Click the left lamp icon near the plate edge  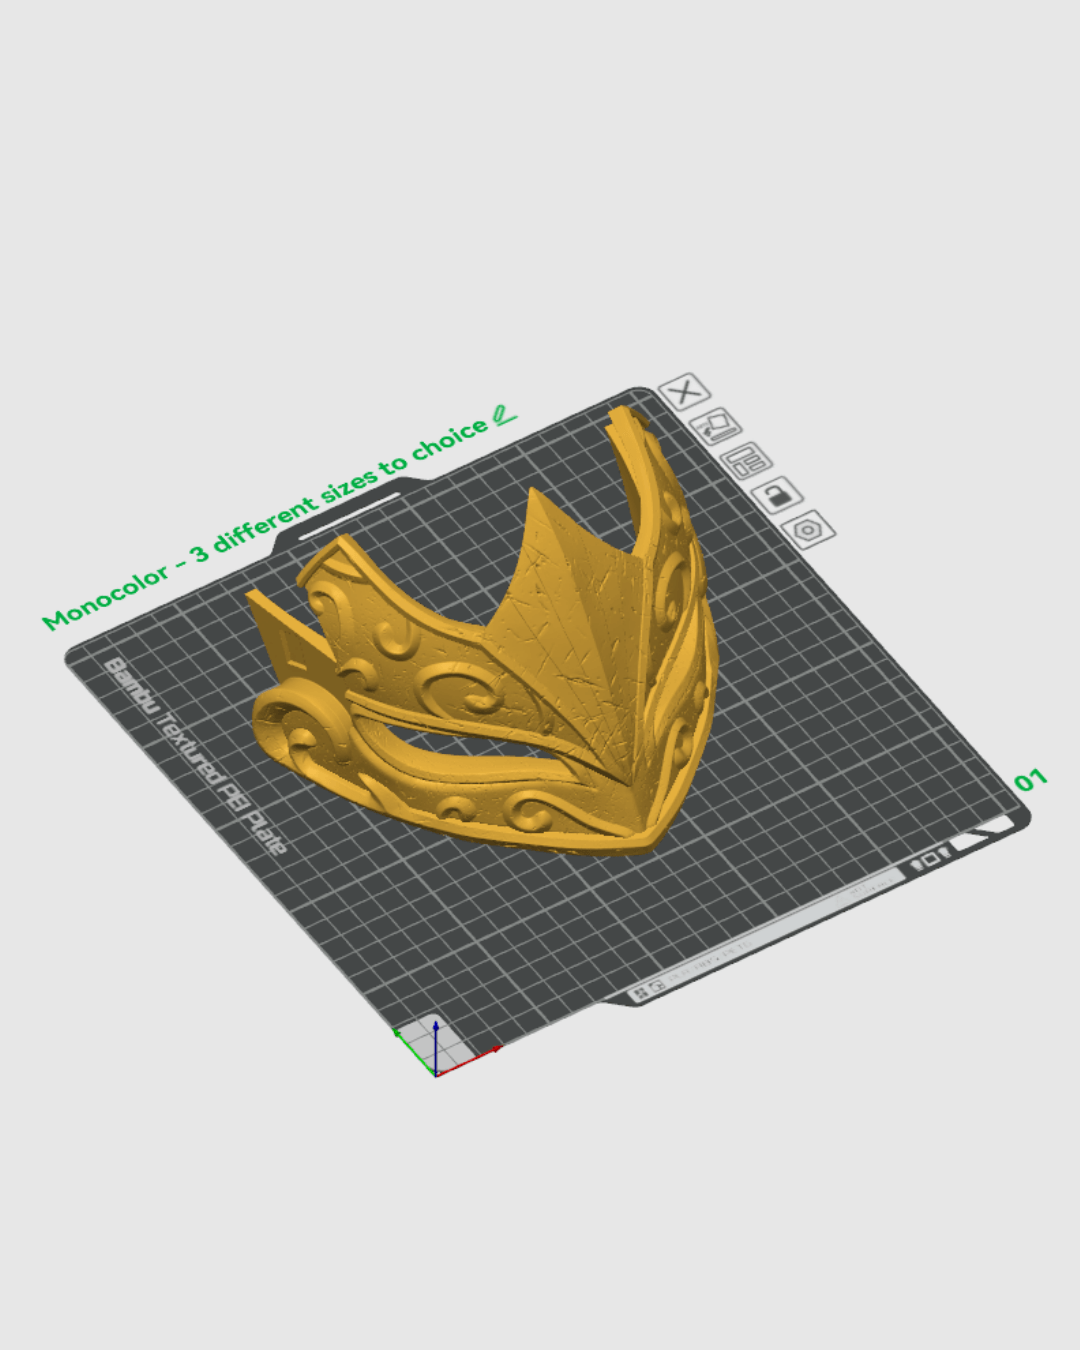tap(915, 864)
